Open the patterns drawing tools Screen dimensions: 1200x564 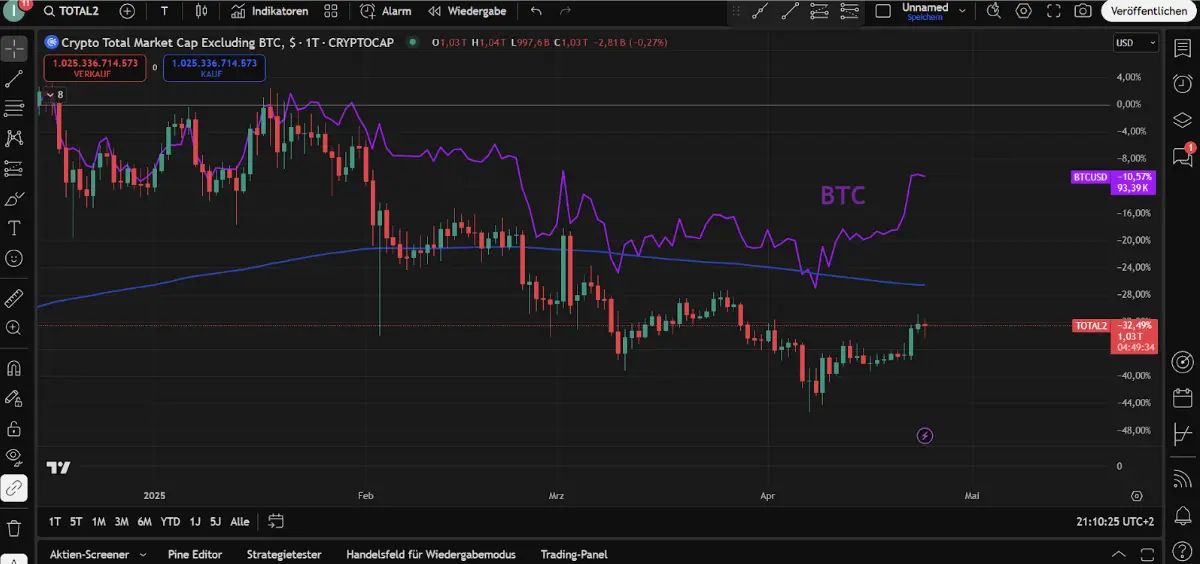(x=14, y=138)
